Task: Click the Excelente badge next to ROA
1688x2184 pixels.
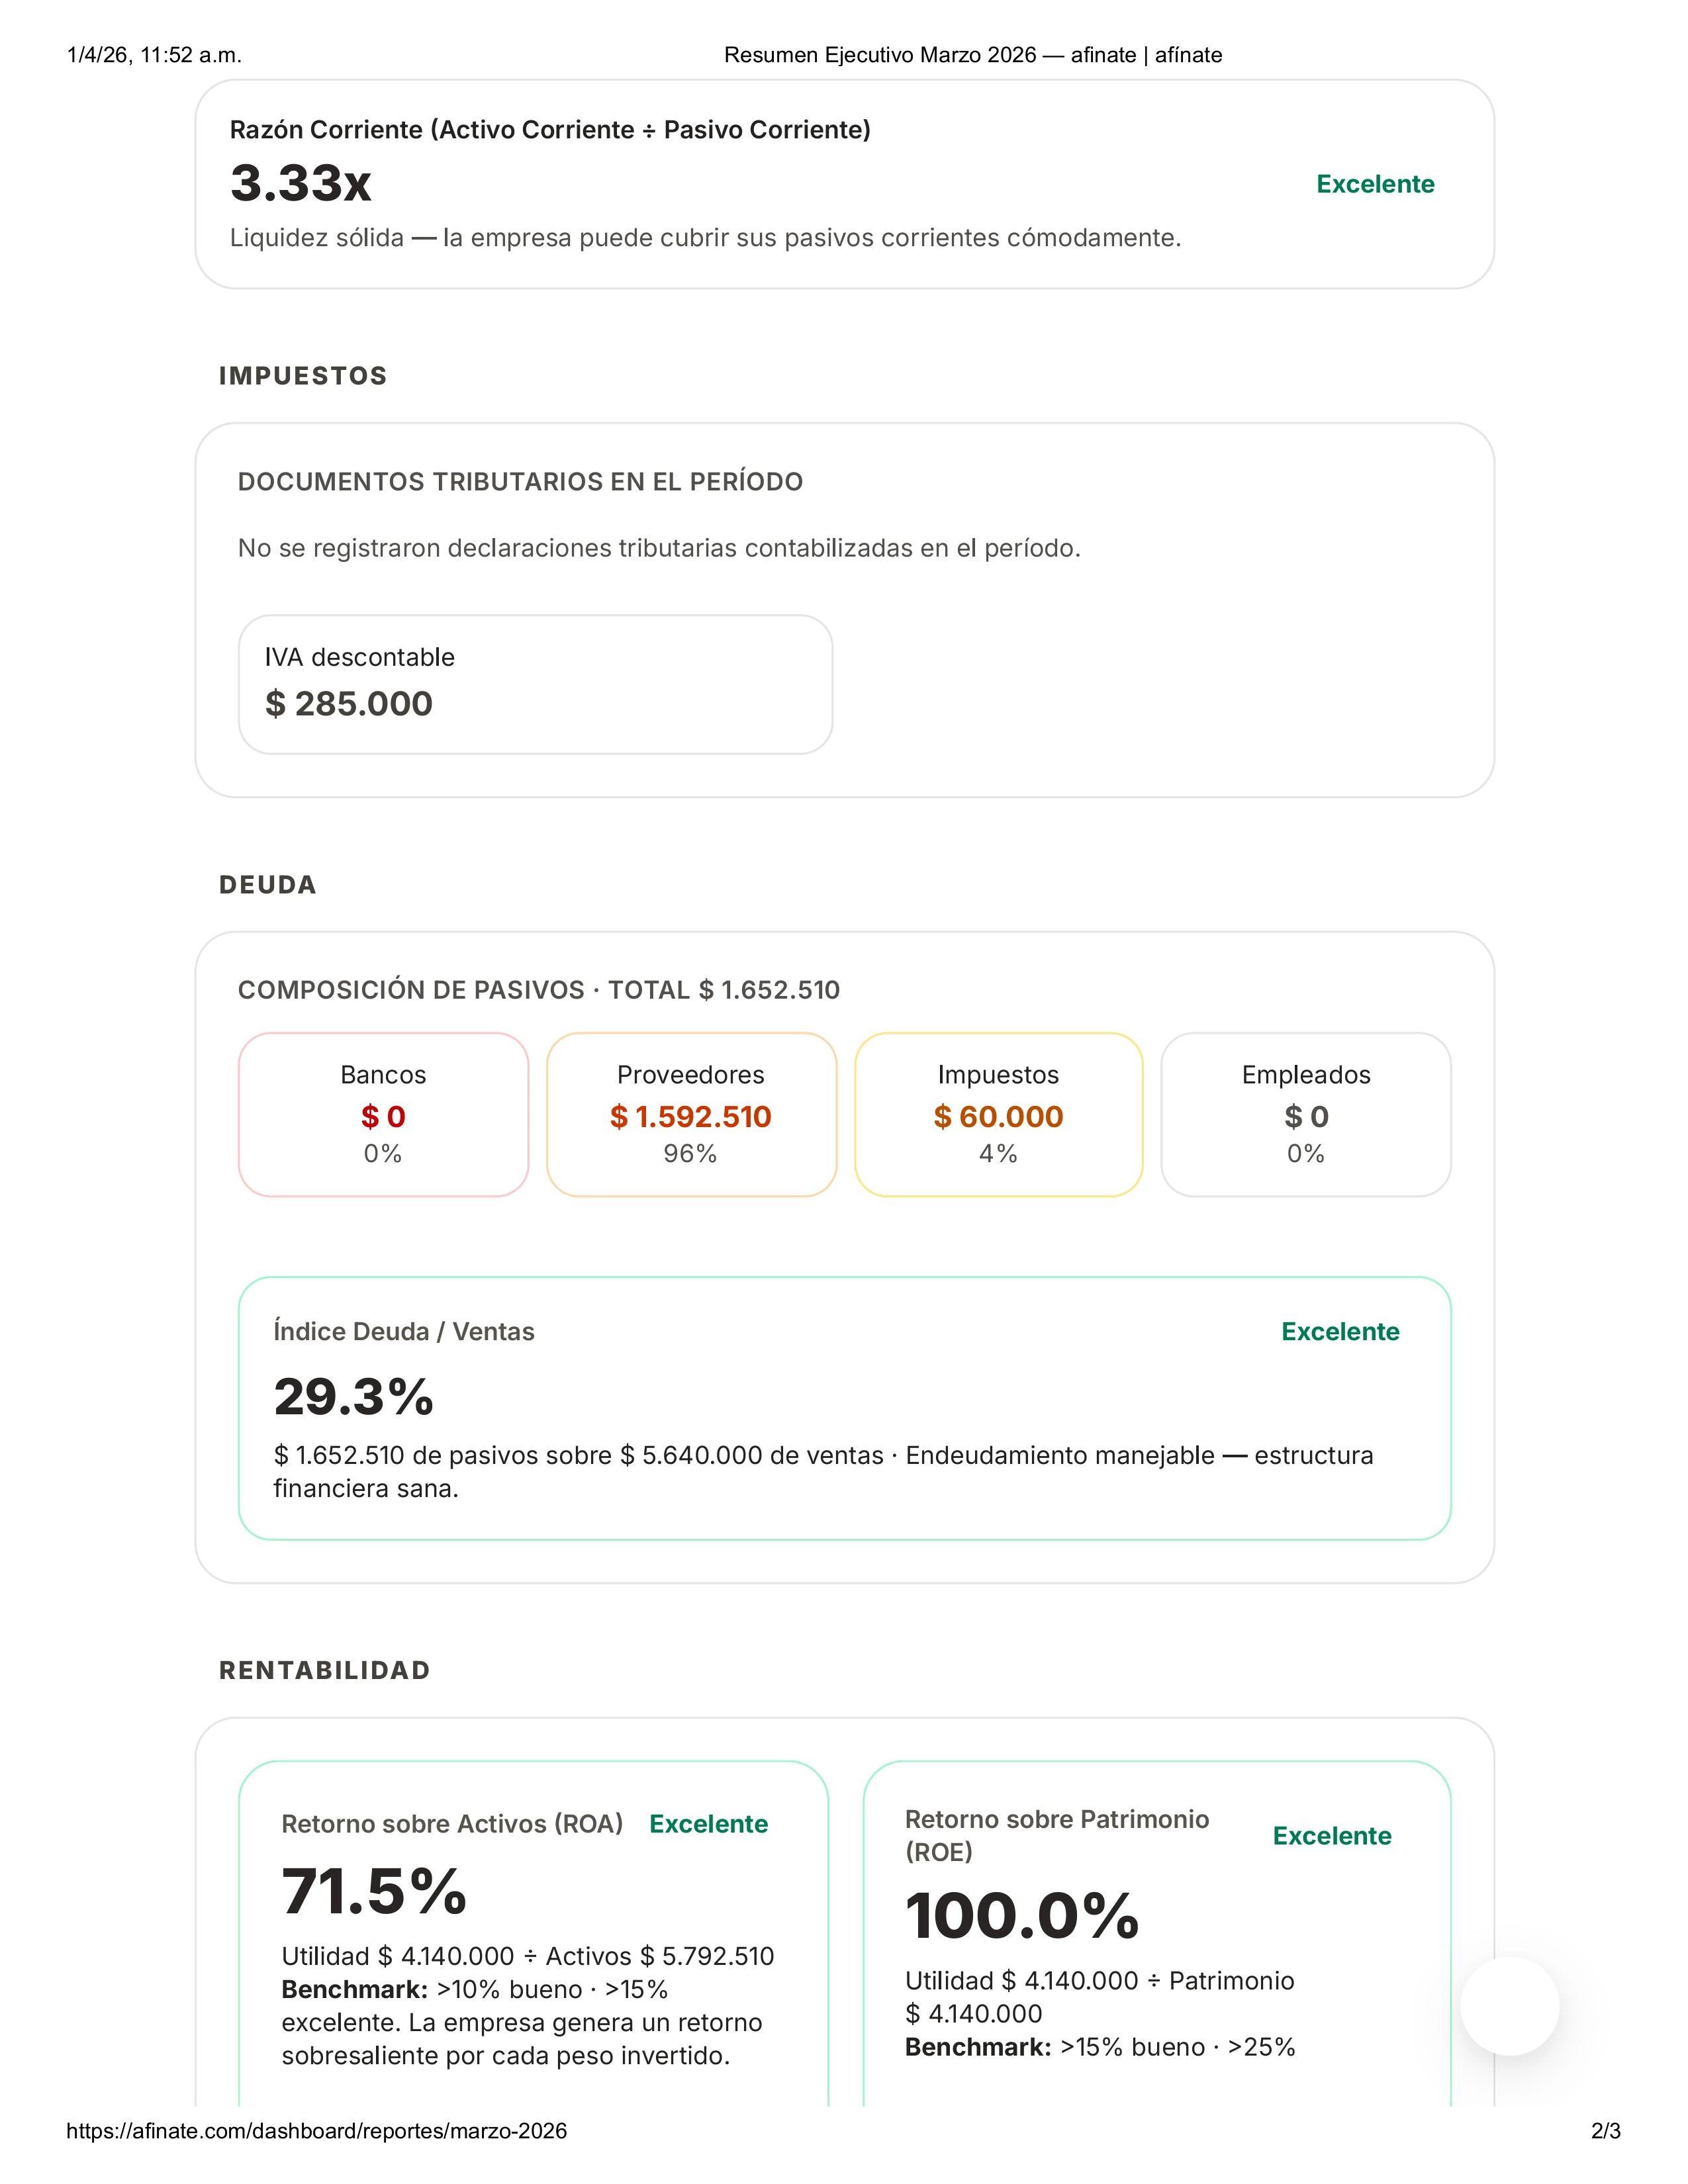Action: tap(708, 1823)
